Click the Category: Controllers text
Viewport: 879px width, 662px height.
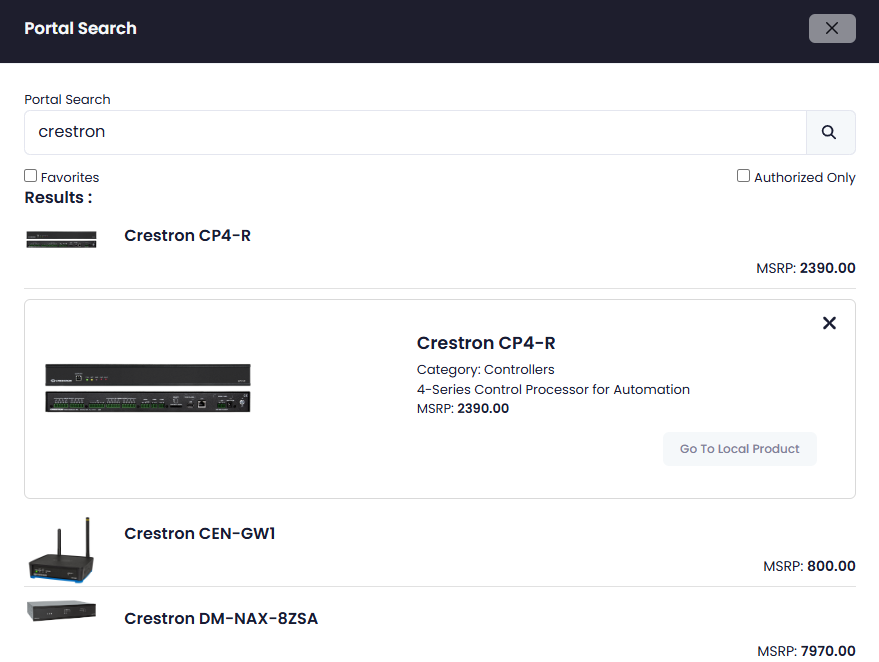pos(485,369)
